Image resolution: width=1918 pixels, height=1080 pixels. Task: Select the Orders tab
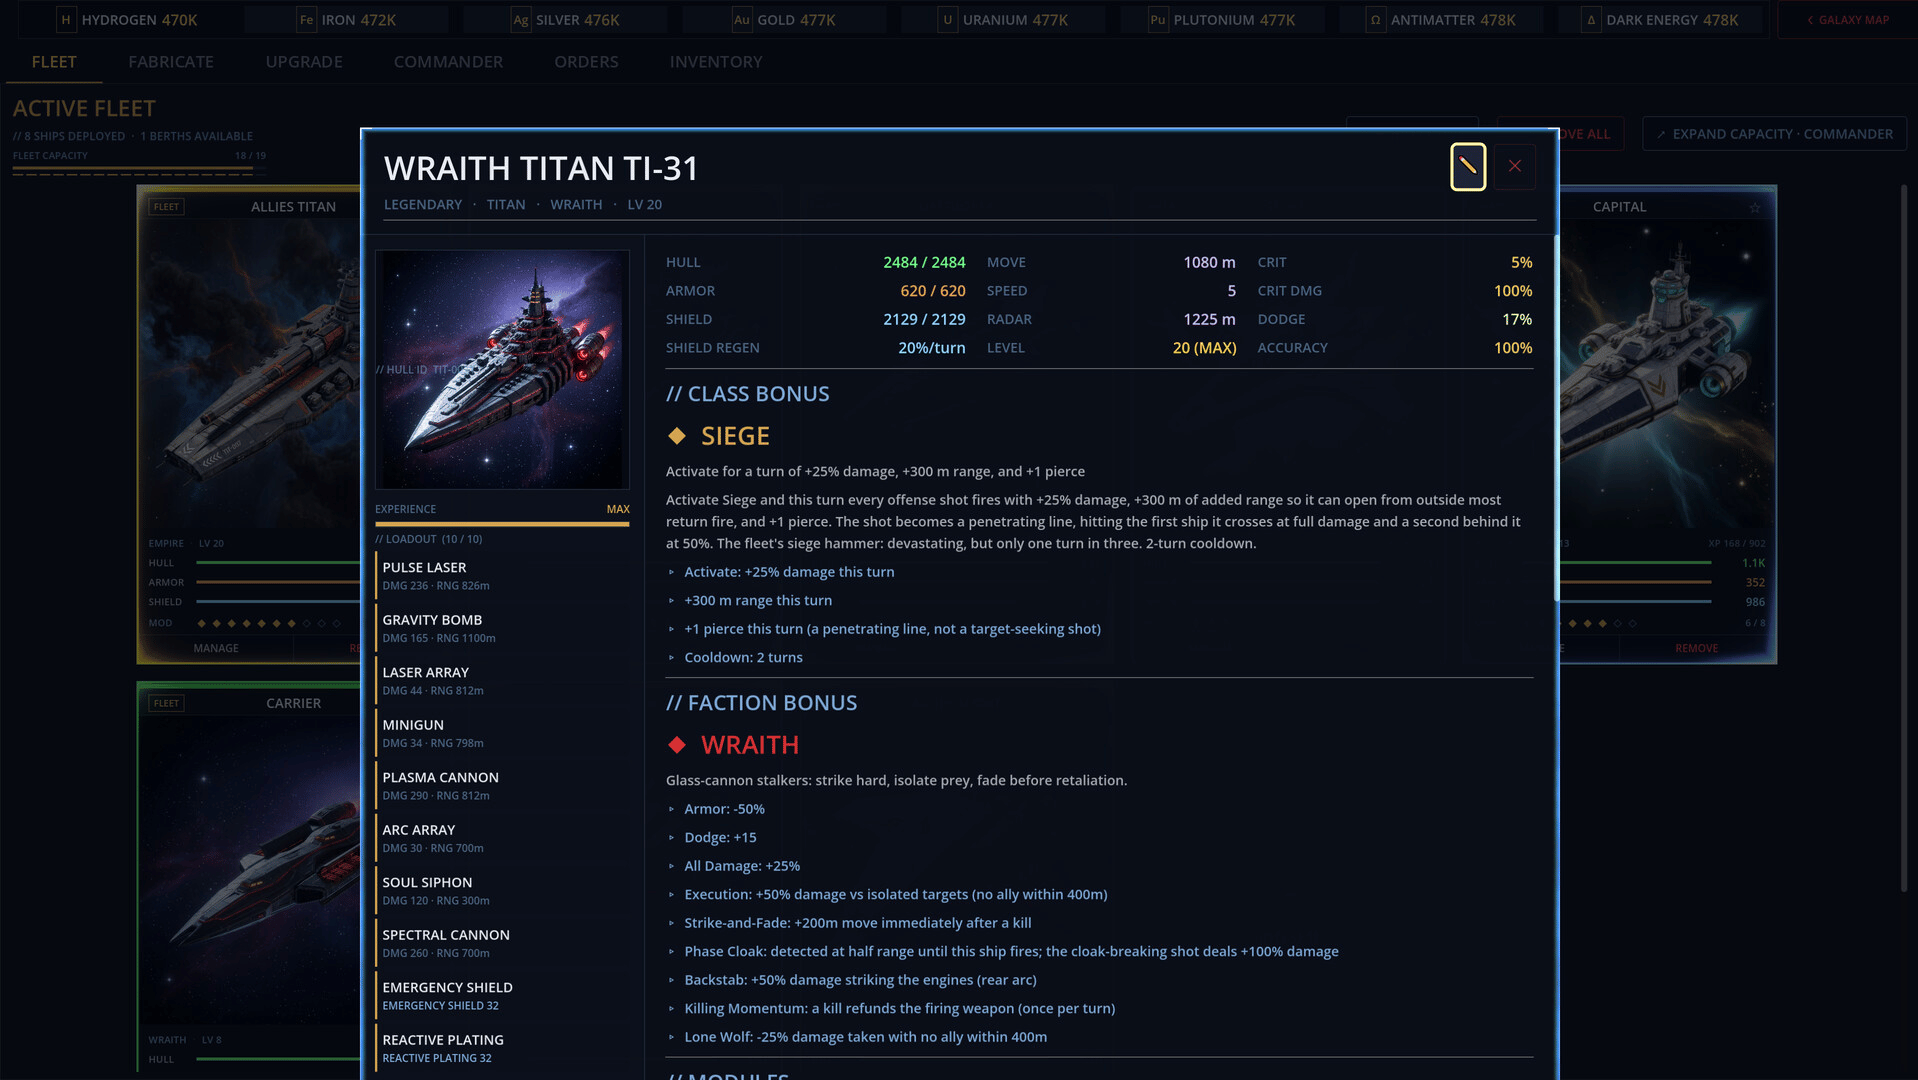click(586, 62)
